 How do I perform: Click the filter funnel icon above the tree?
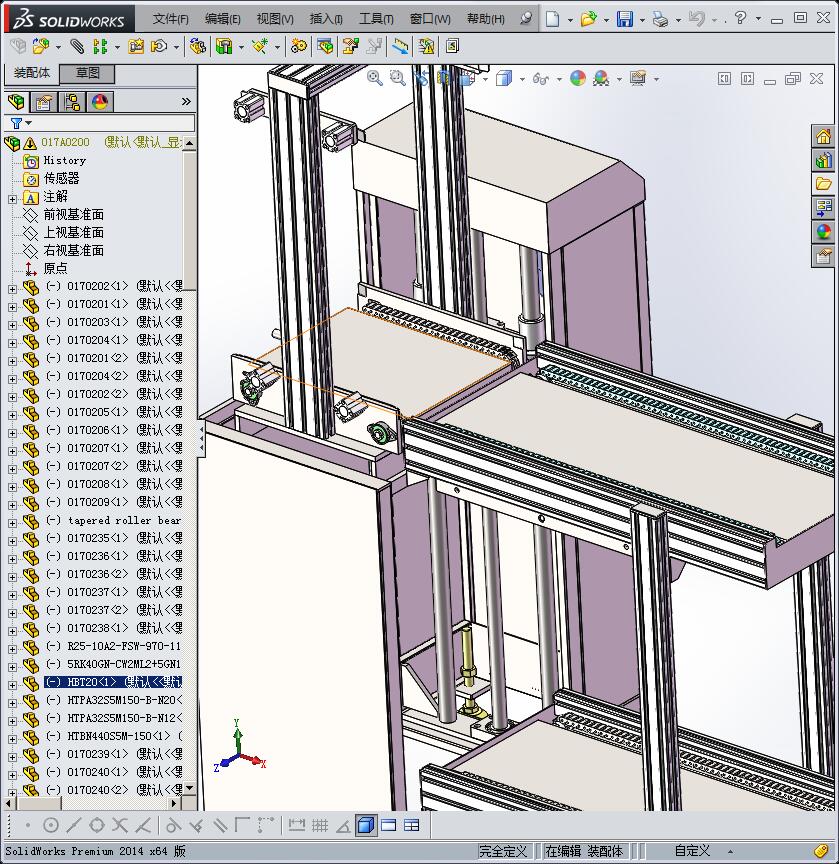(x=16, y=123)
